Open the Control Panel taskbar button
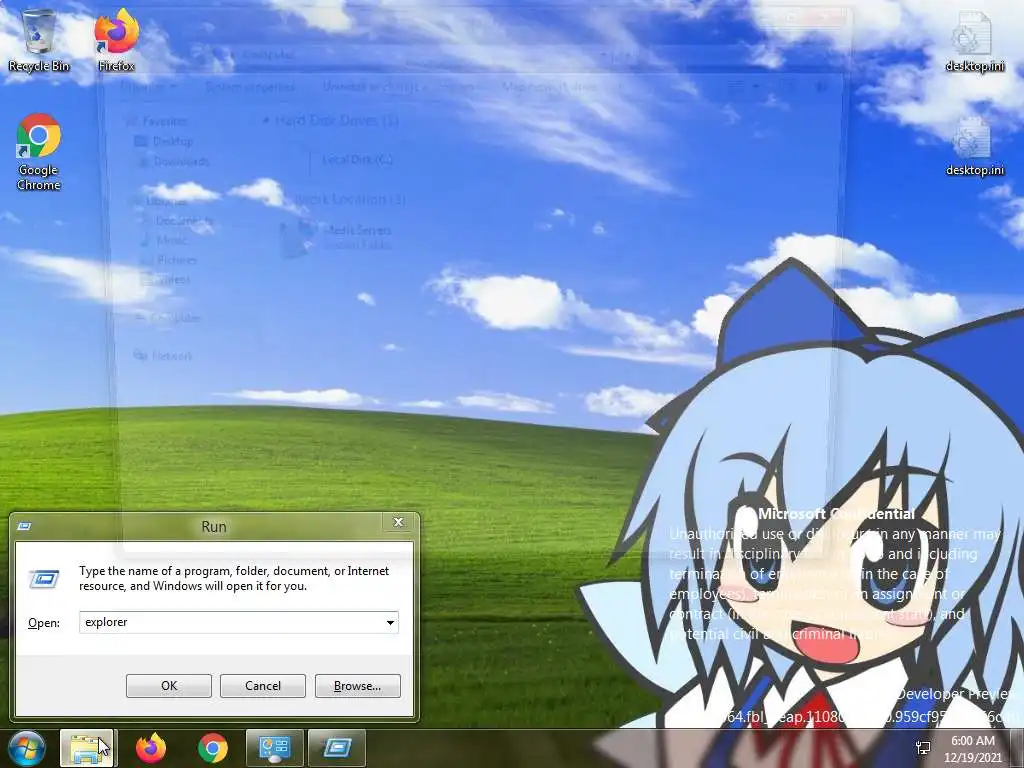Image resolution: width=1024 pixels, height=768 pixels. (x=274, y=748)
